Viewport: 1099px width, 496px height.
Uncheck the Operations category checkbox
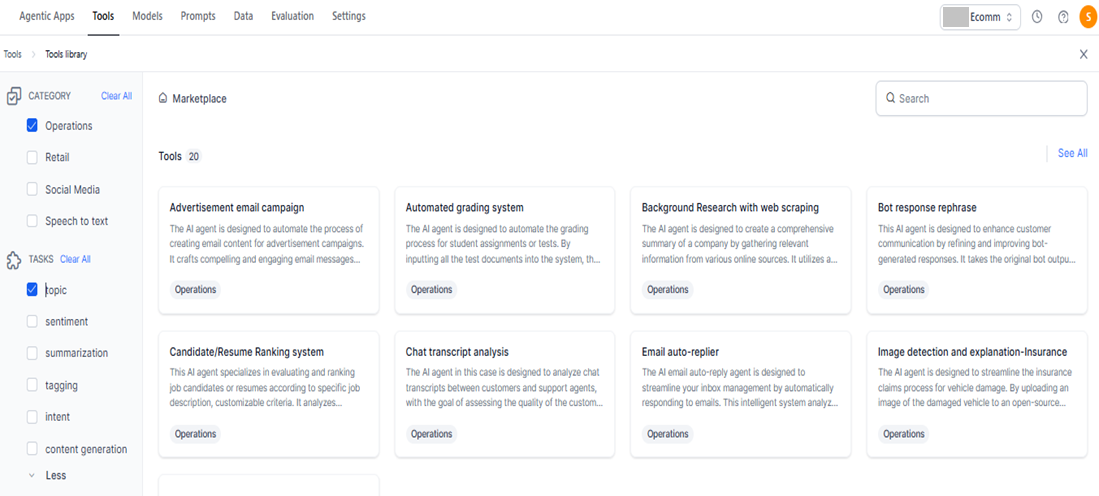tap(32, 126)
